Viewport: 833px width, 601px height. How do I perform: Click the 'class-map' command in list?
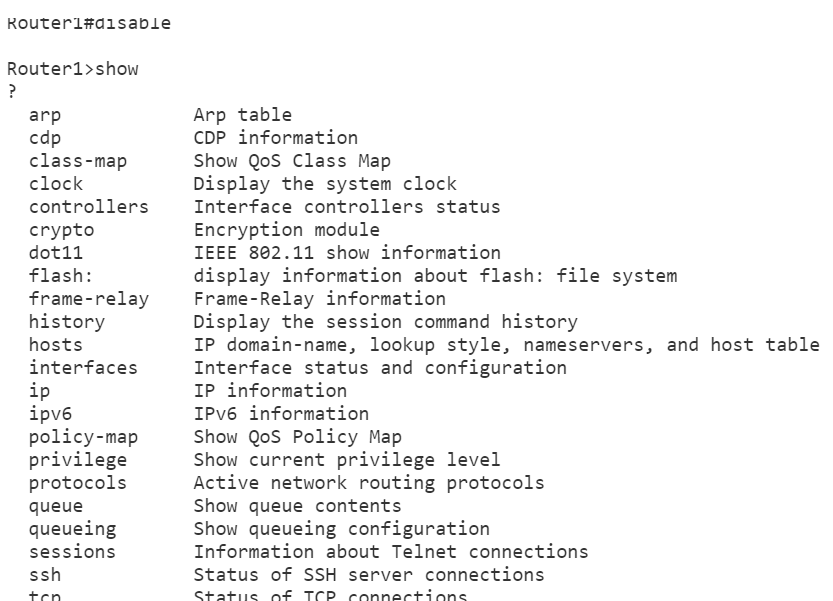[x=78, y=161]
